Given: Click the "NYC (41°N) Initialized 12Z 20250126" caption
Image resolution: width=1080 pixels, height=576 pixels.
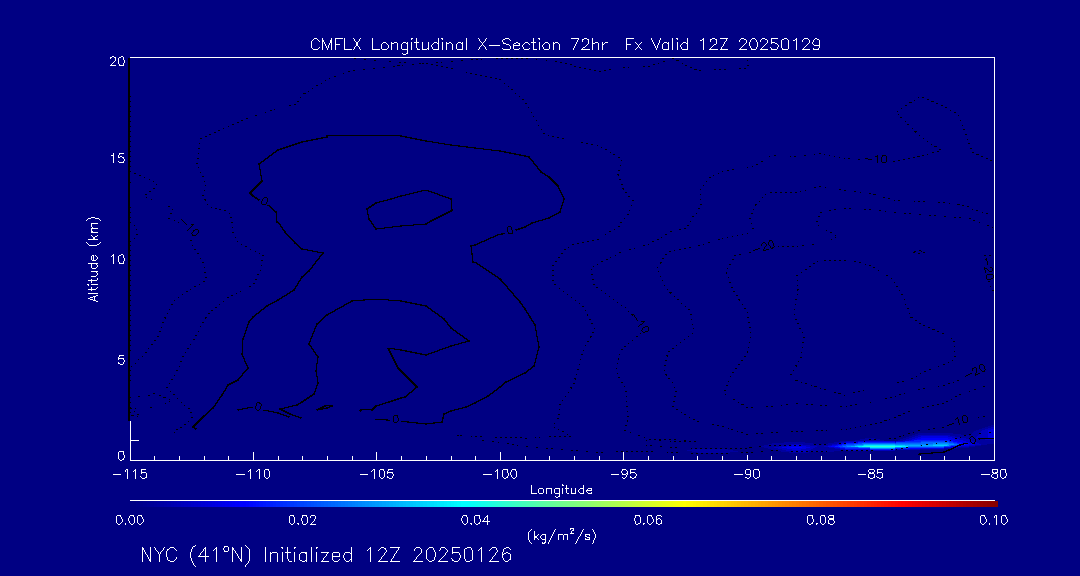Looking at the screenshot, I should [326, 556].
